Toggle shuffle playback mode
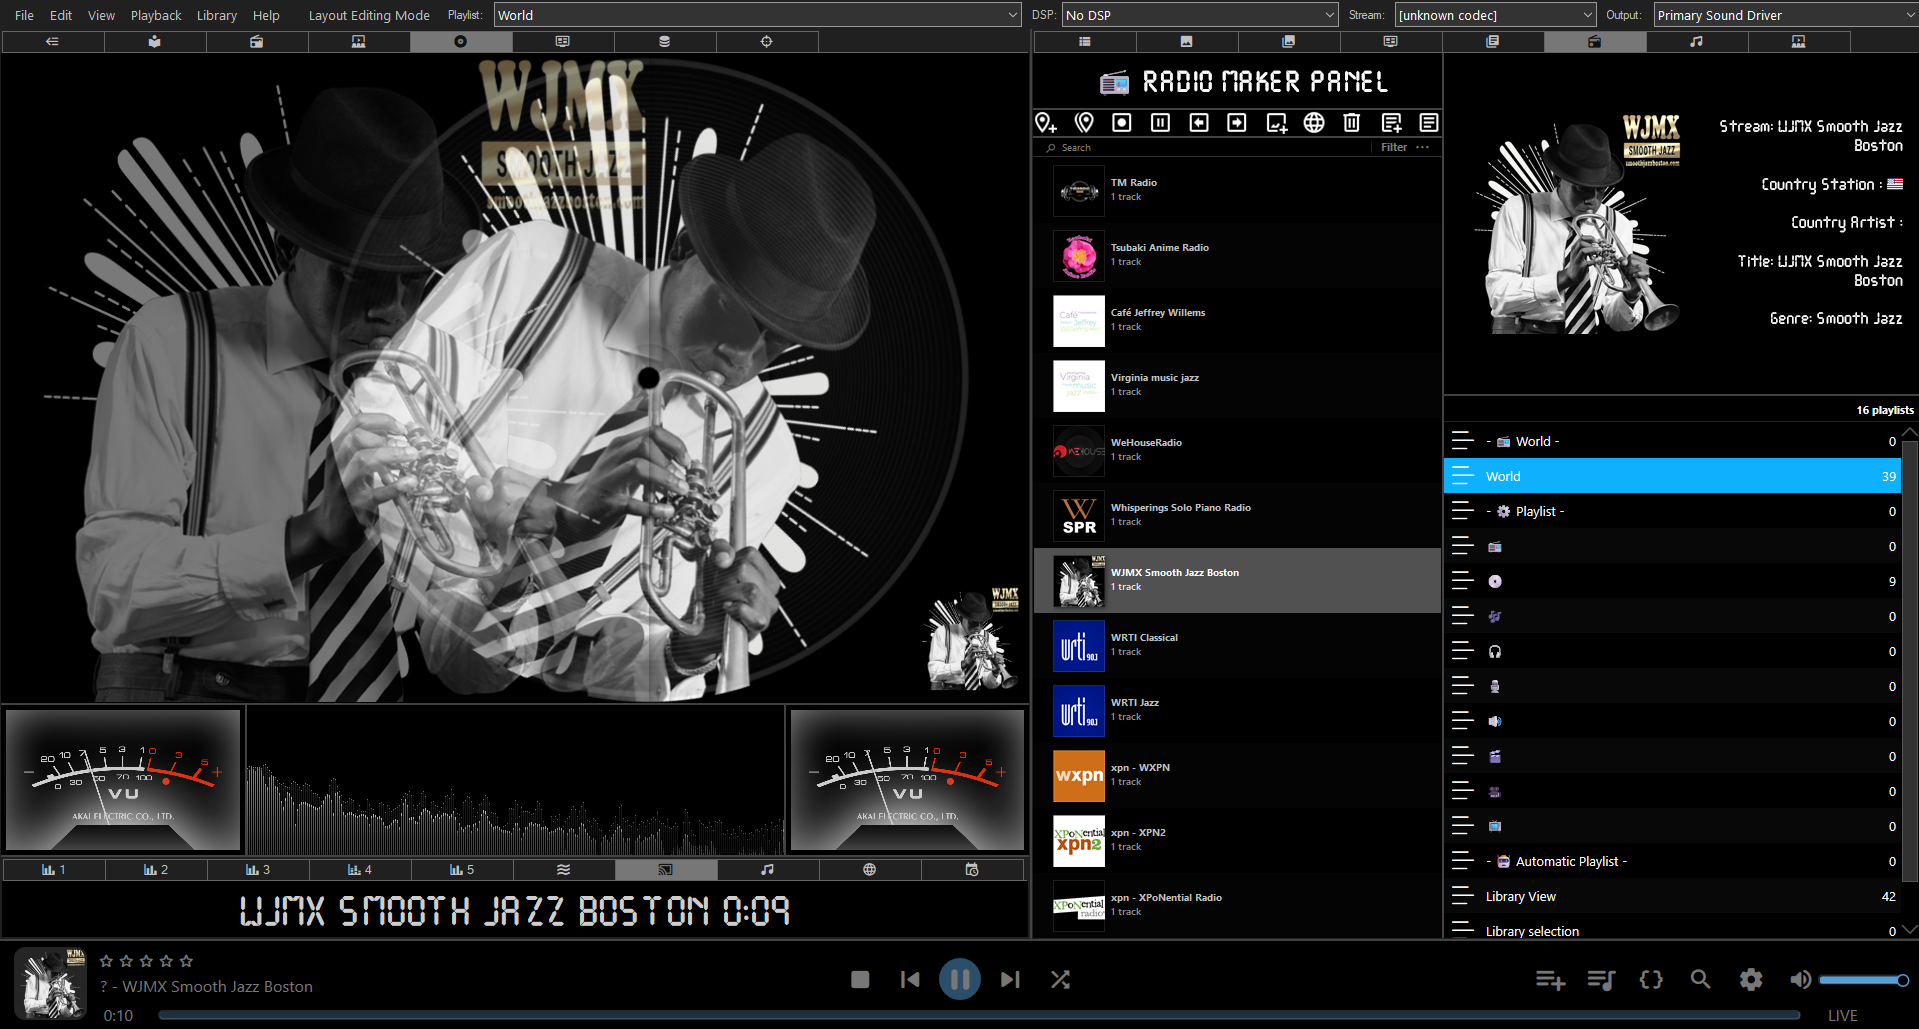The image size is (1919, 1029). (1060, 980)
